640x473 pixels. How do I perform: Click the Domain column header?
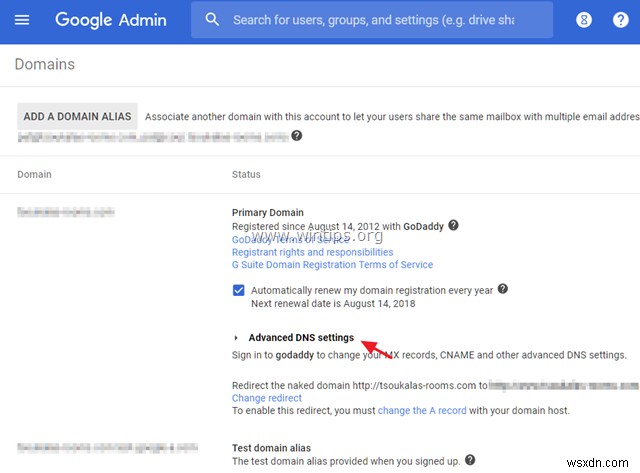[34, 175]
